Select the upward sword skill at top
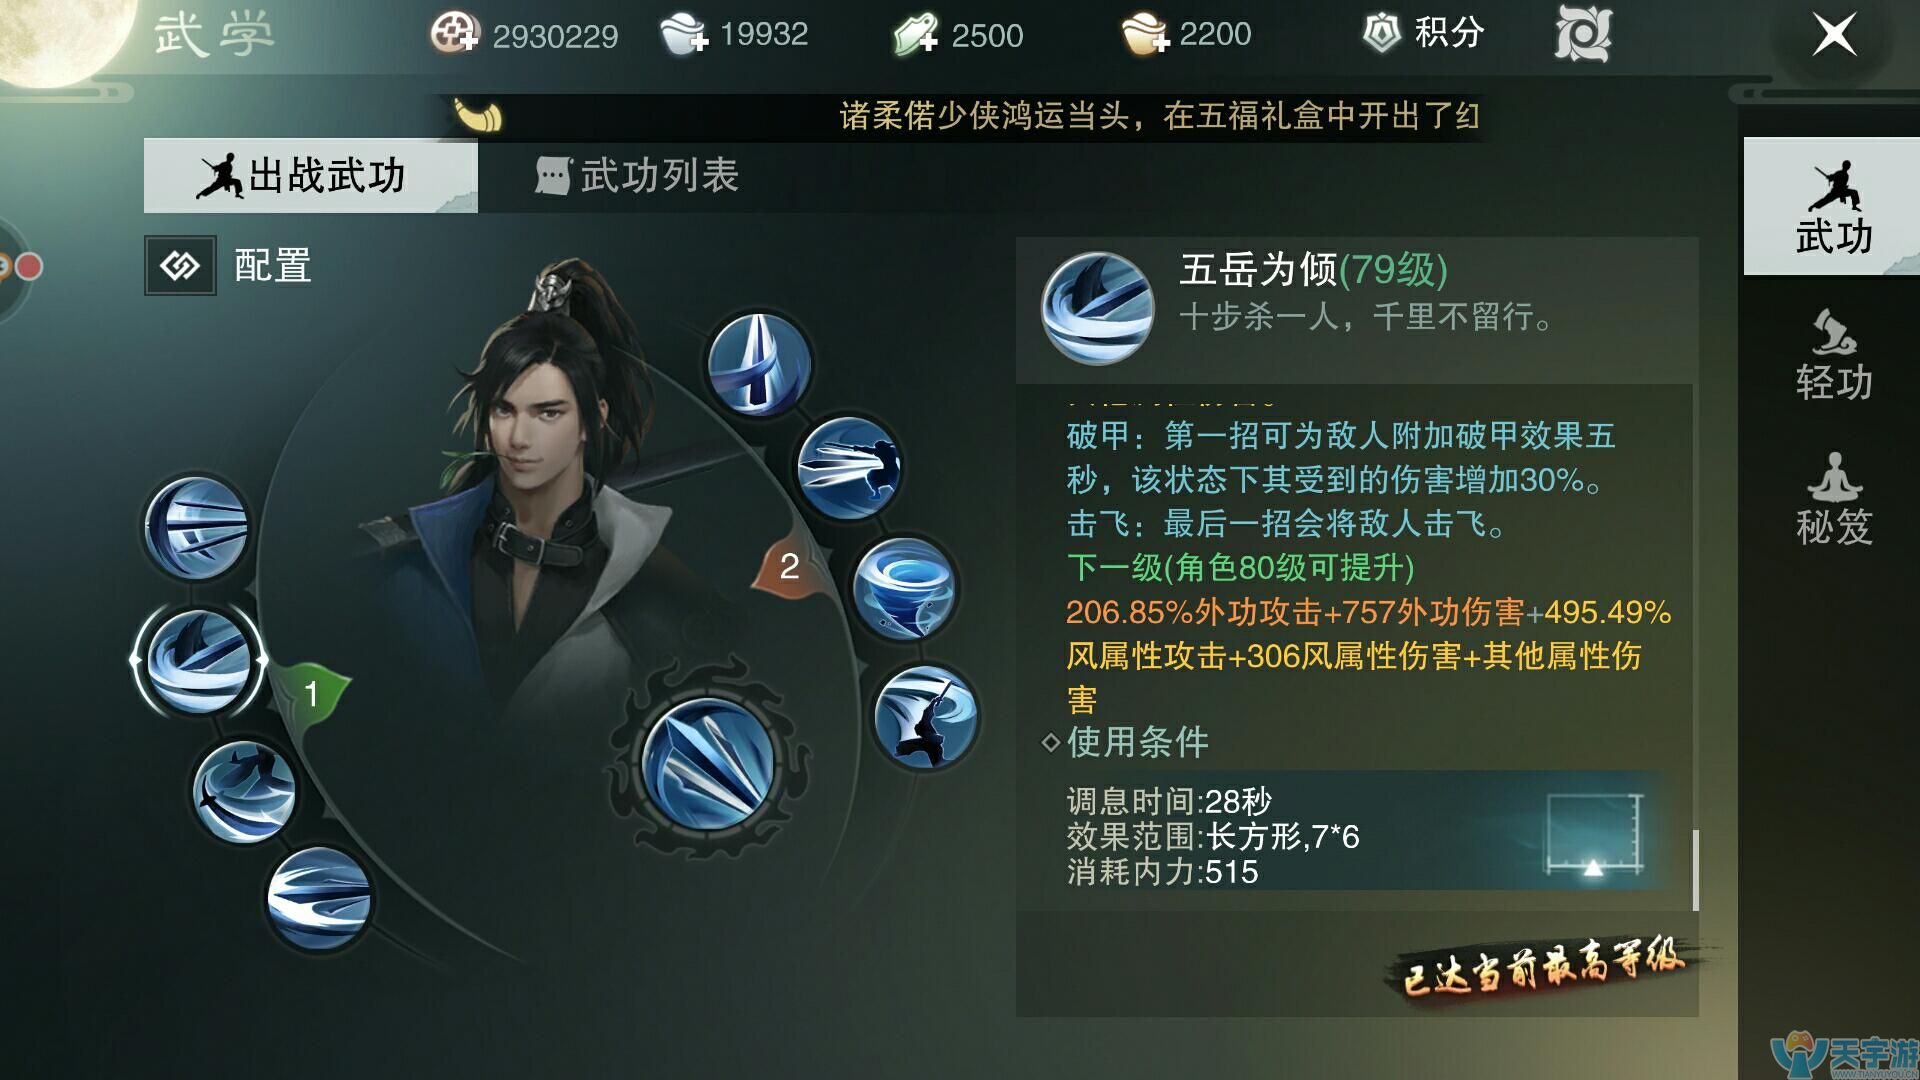The image size is (1920, 1080). (759, 362)
